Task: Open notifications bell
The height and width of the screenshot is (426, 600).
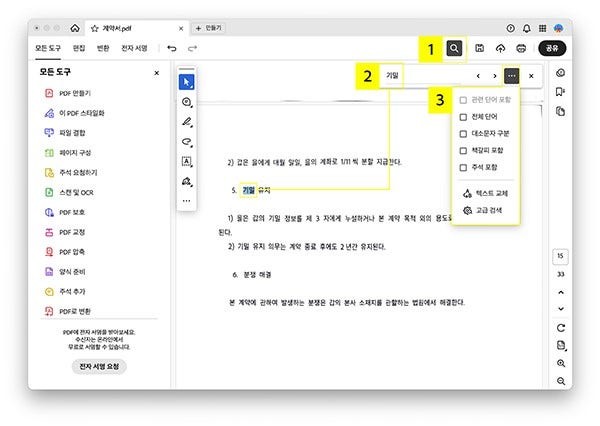Action: pos(527,28)
